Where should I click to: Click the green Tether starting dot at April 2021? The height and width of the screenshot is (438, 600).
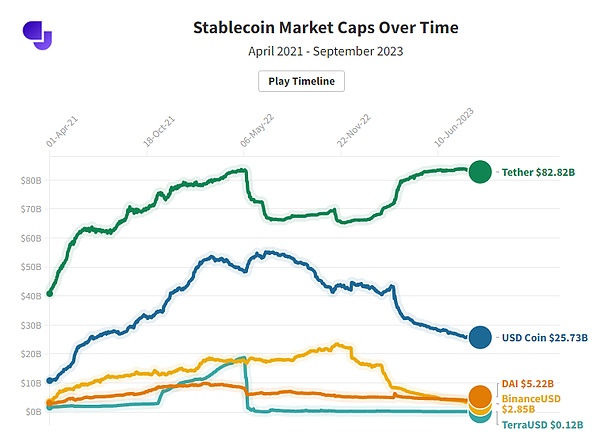50,293
